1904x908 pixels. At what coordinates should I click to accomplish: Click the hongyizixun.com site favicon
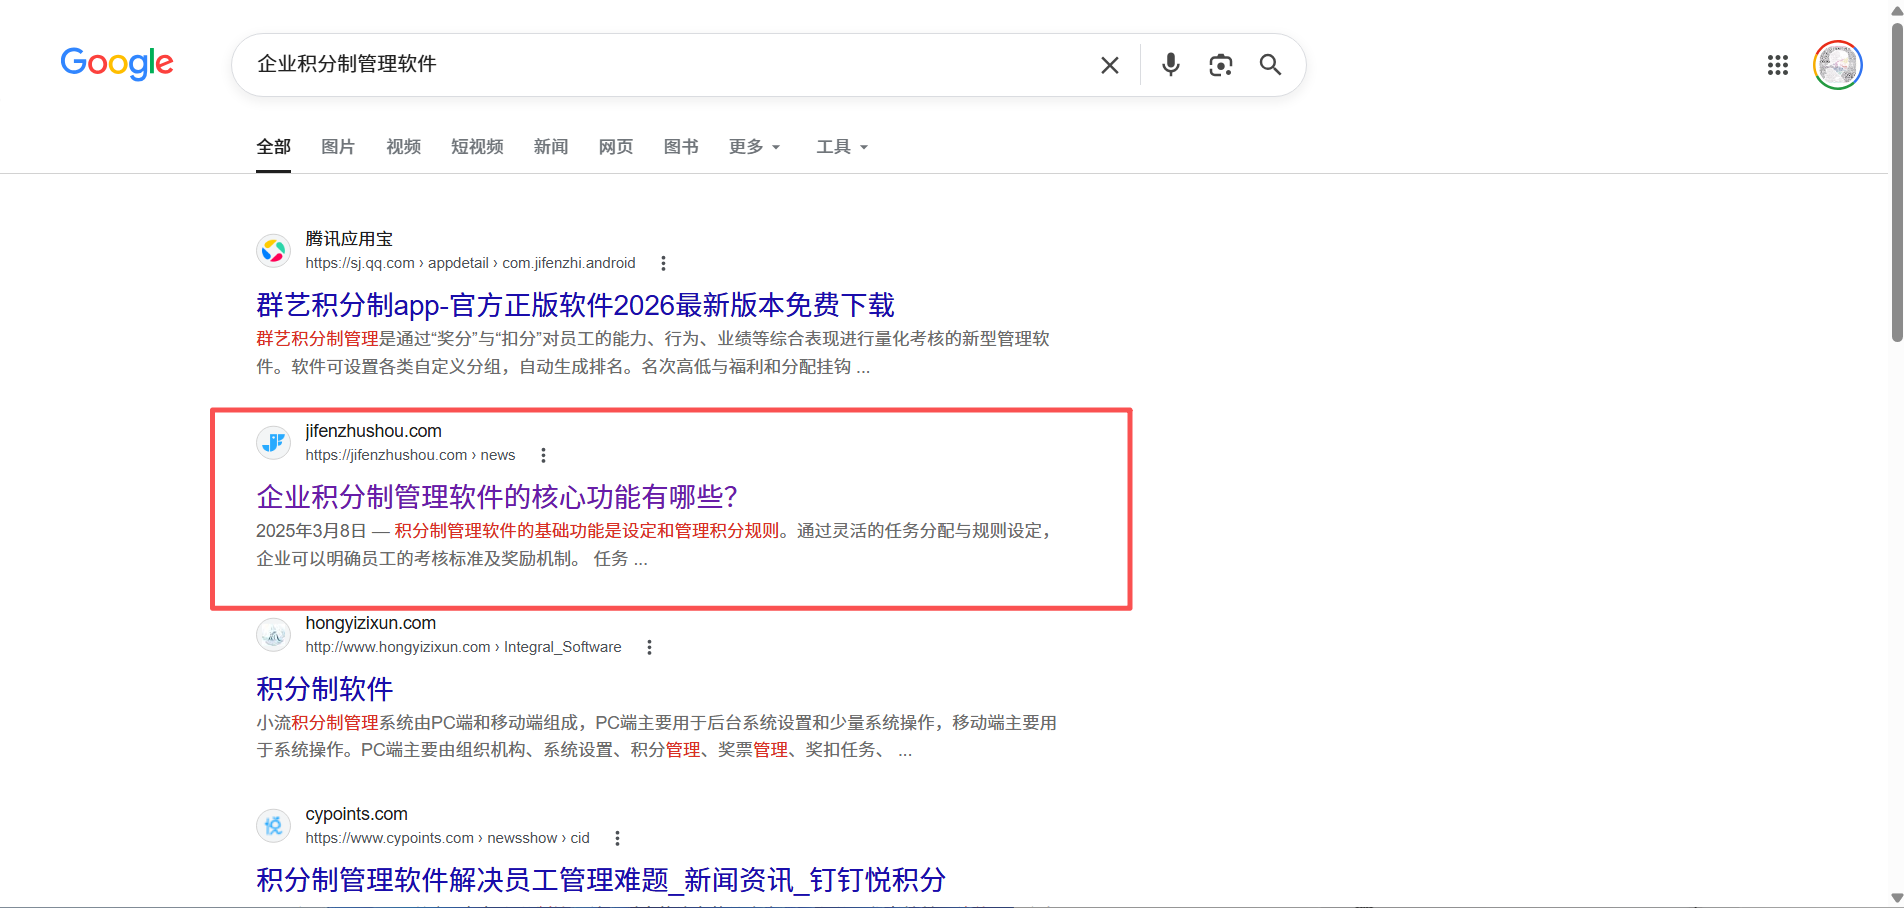point(274,635)
